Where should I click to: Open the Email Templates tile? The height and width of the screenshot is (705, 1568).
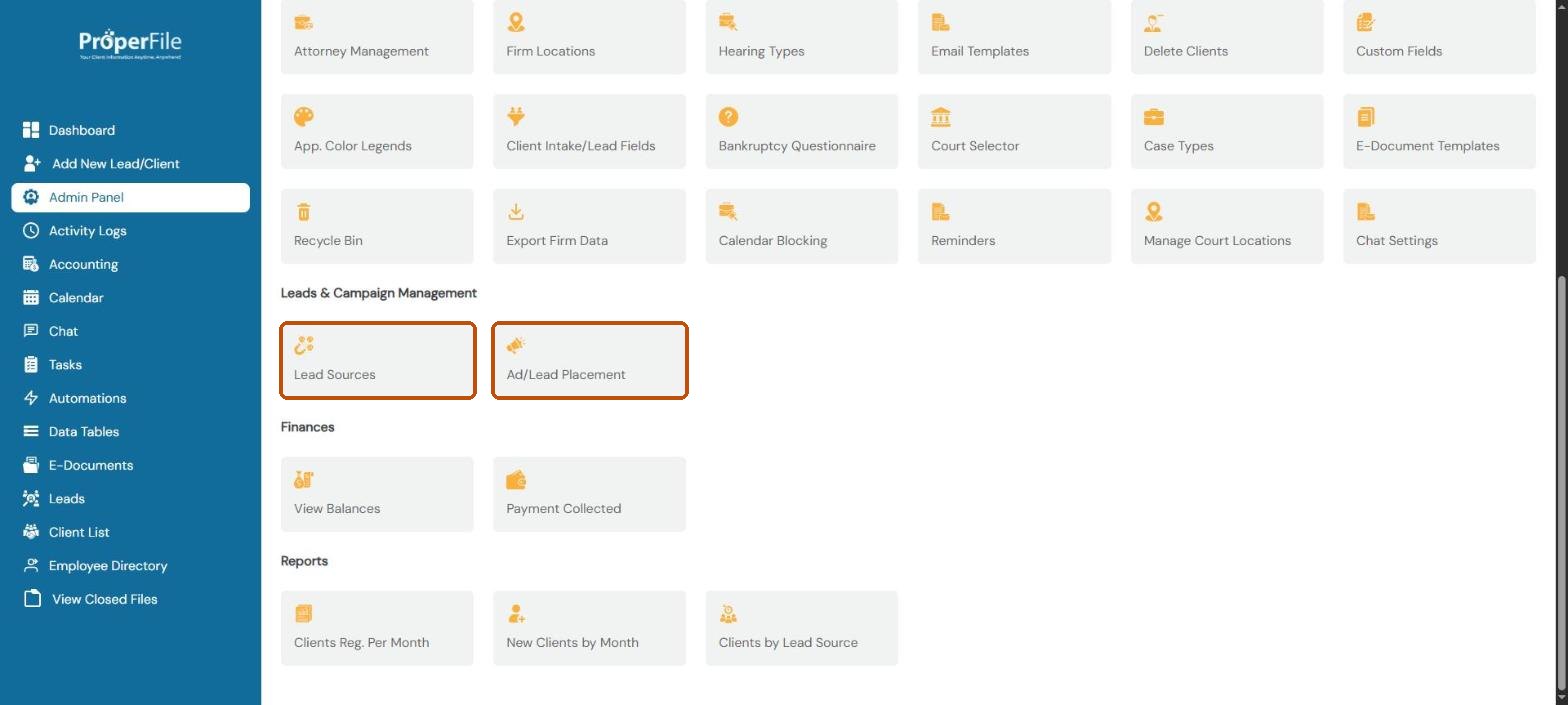click(x=1014, y=37)
